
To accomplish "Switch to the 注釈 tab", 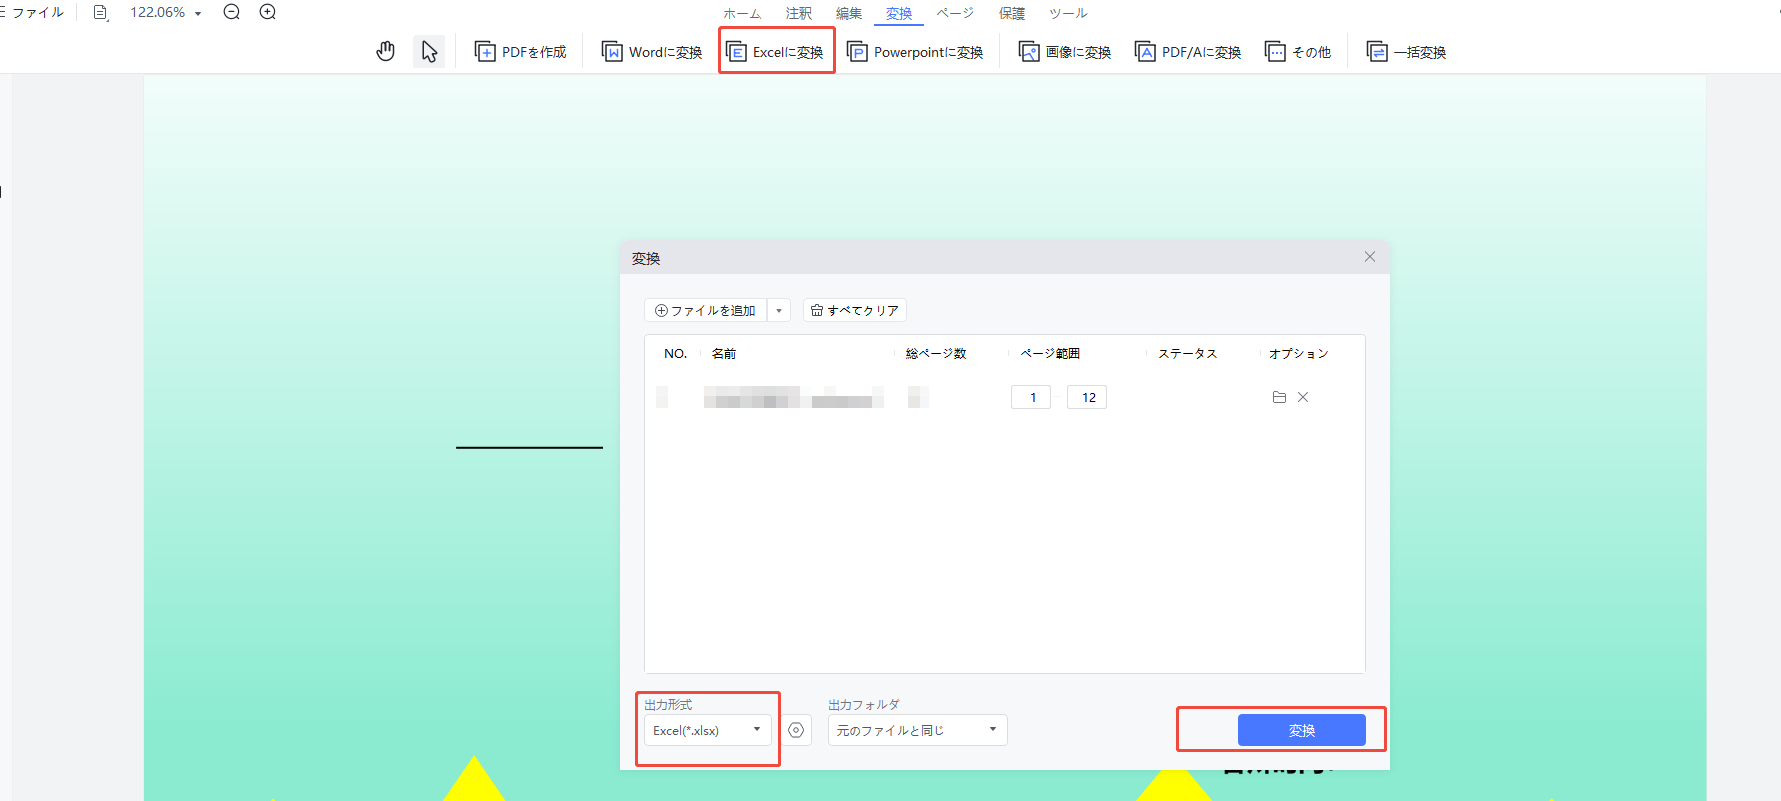I will [799, 13].
